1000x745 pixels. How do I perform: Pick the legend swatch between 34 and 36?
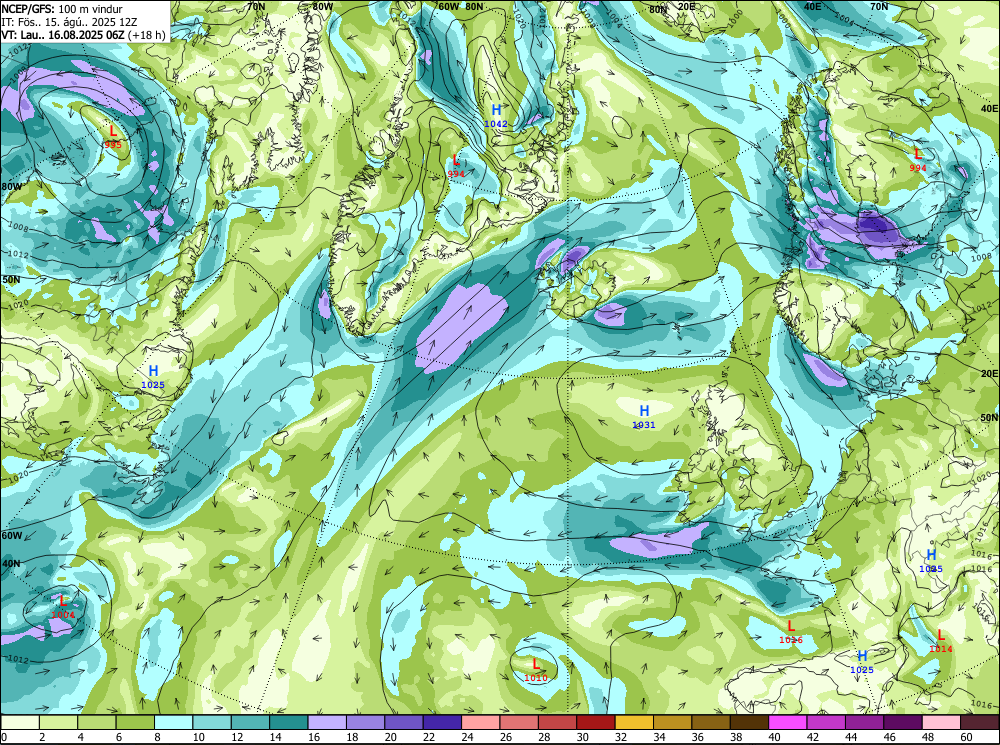click(672, 722)
